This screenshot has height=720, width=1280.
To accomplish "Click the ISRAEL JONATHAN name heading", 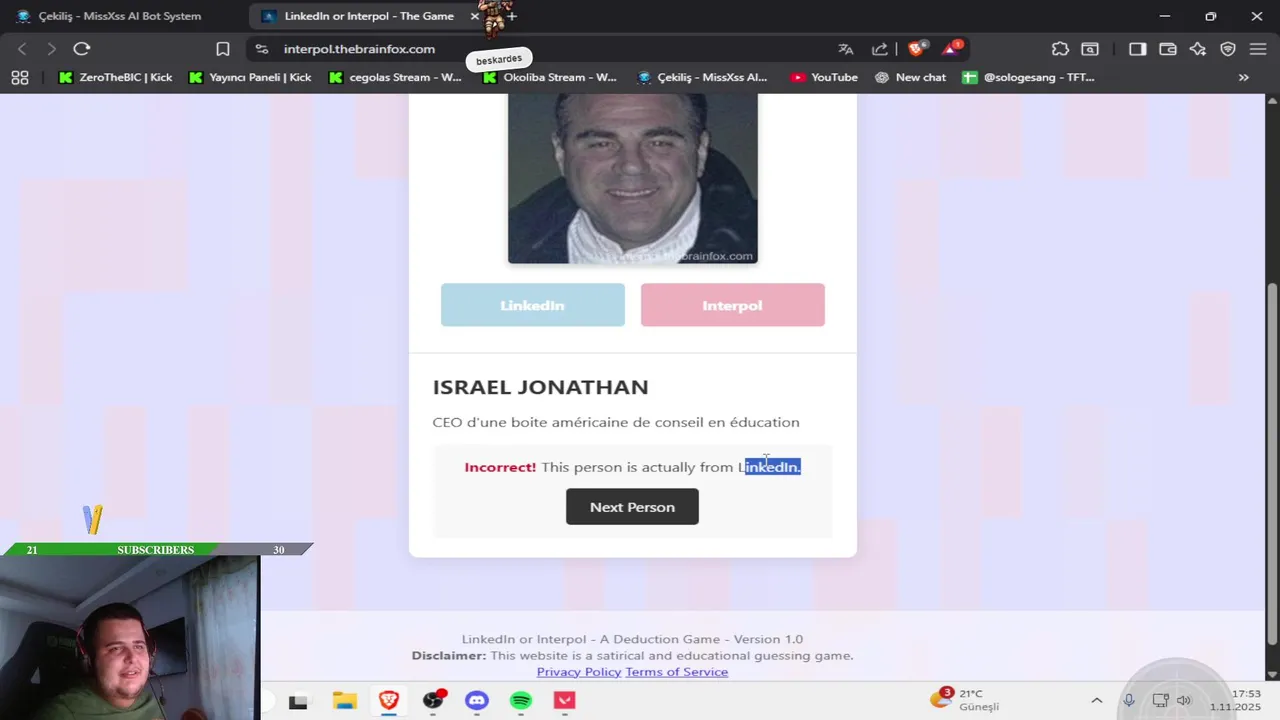I will [x=540, y=387].
